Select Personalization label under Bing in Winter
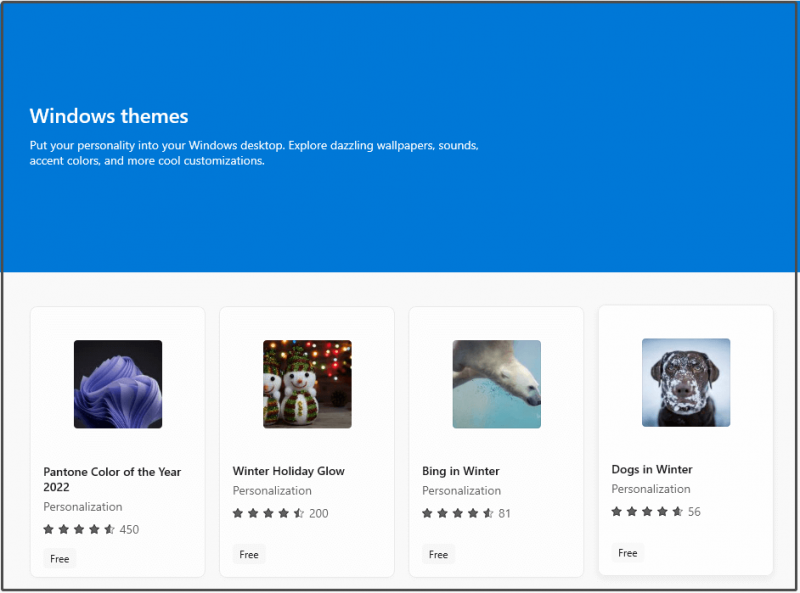The width and height of the screenshot is (800, 593). 462,491
